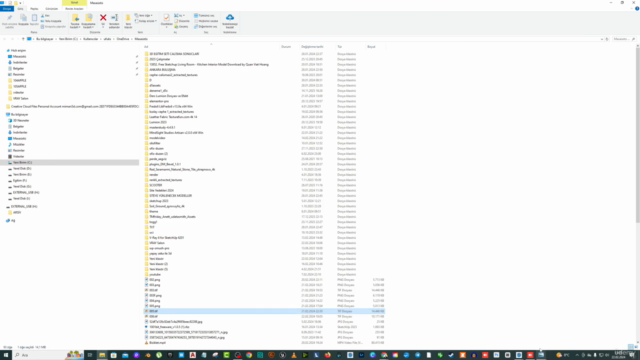Click the Yeniden adlandır icon
Image resolution: width=640 pixels, height=360 pixels.
click(x=114, y=18)
